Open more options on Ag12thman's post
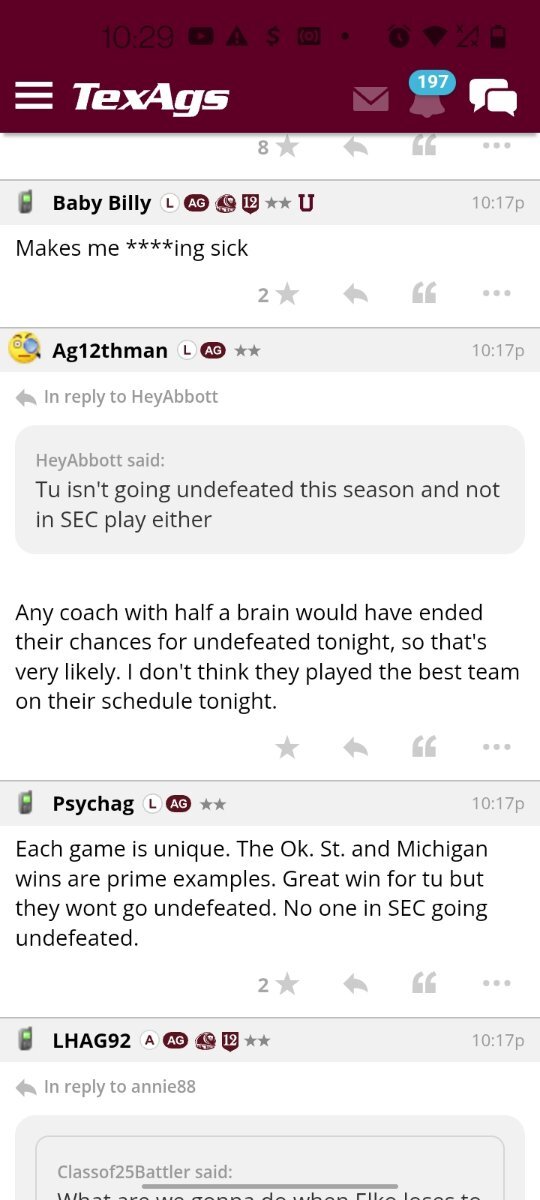The width and height of the screenshot is (540, 1200). pos(496,747)
